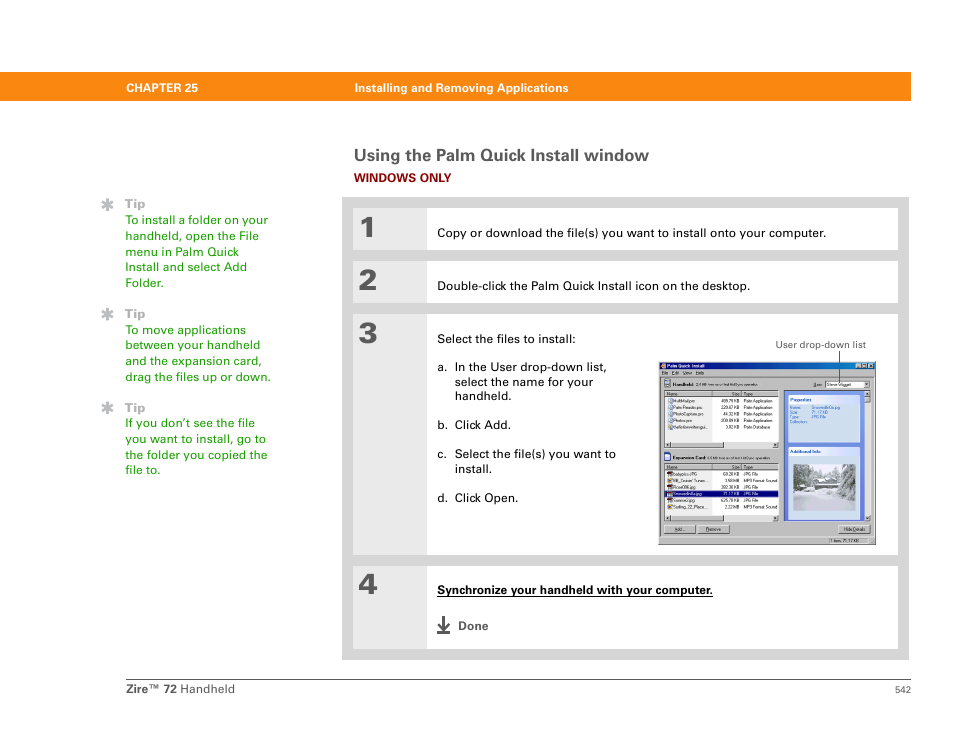This screenshot has width=954, height=738.
Task: Open the File menu in Palm Quick Install
Action: 665,373
